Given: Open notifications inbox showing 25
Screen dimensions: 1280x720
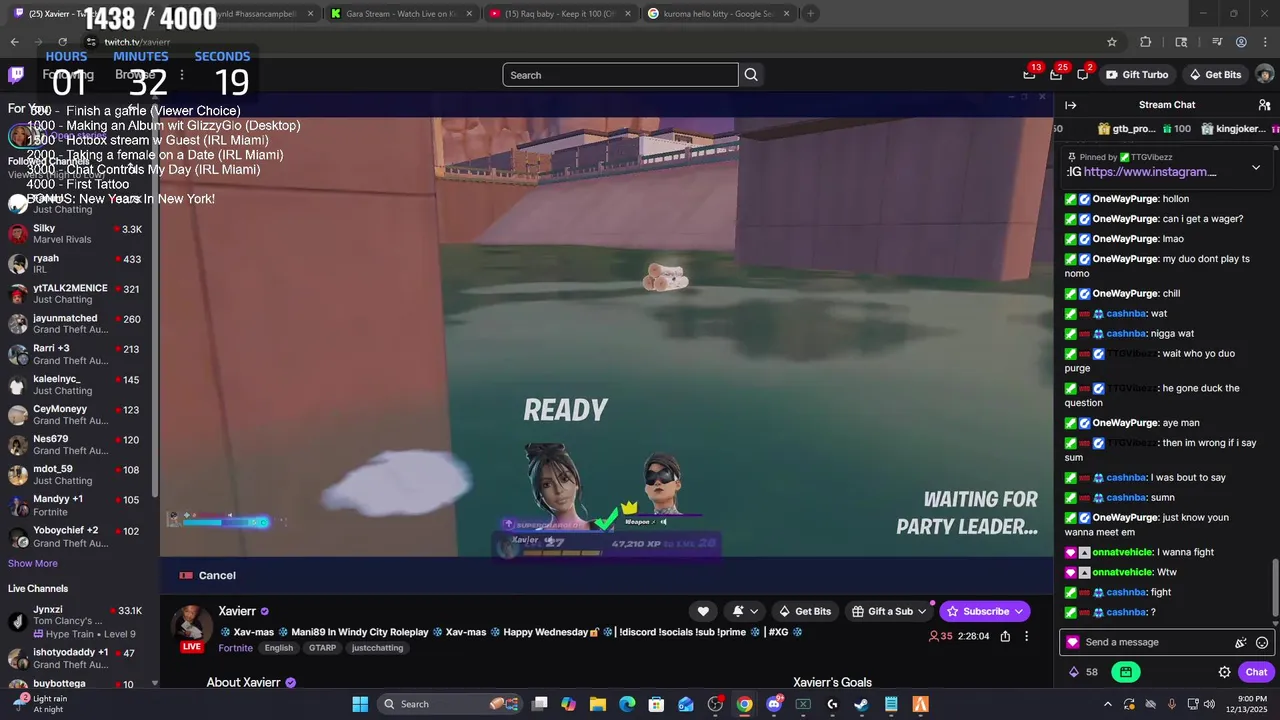Looking at the screenshot, I should click(1056, 75).
